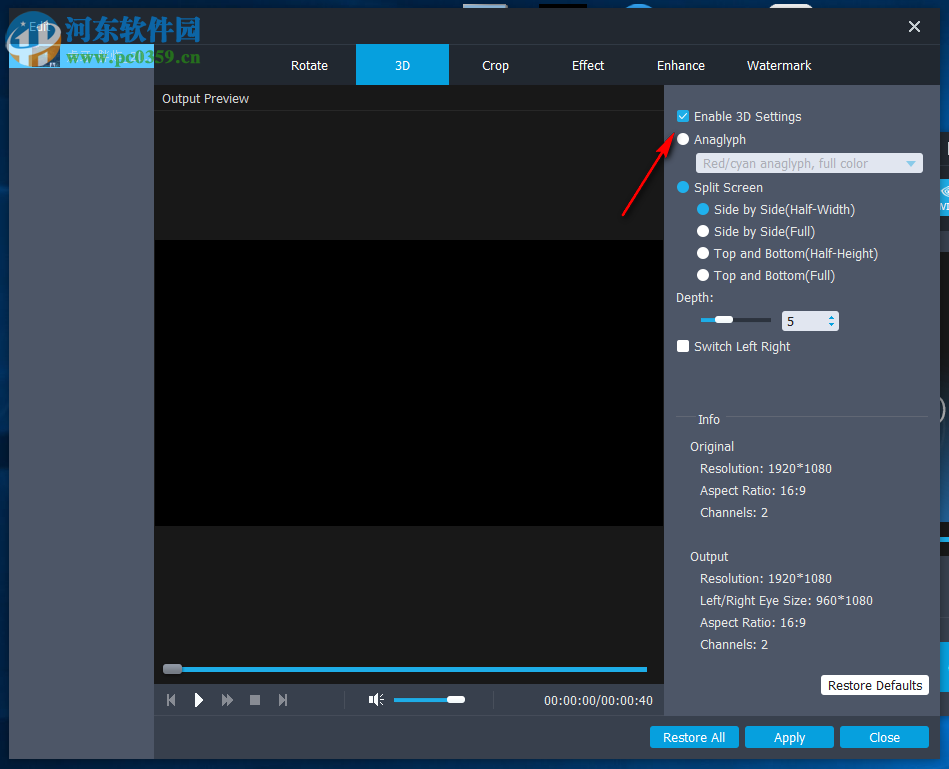The width and height of the screenshot is (949, 769).
Task: Click the Restore Defaults button
Action: (874, 685)
